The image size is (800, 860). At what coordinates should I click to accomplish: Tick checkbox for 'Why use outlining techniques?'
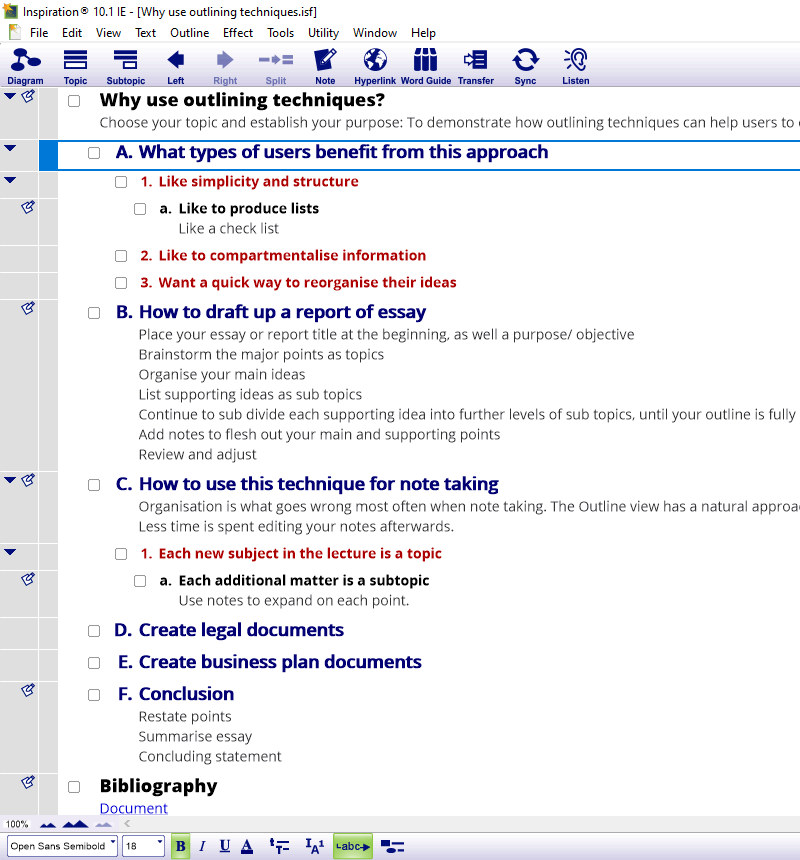point(74,101)
